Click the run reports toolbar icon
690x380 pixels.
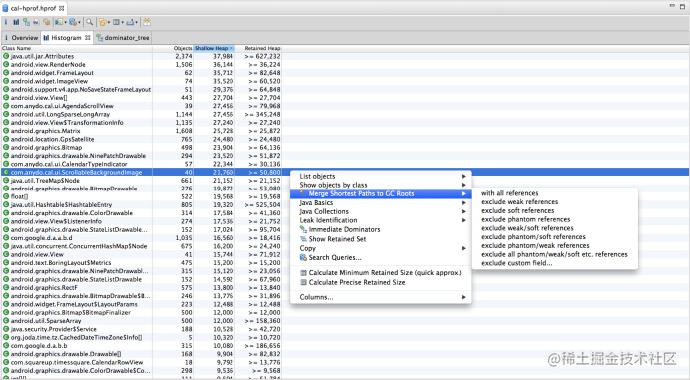tap(59, 22)
